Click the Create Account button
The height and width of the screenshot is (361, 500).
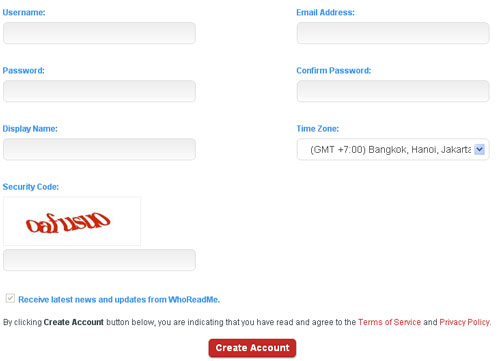pos(252,348)
